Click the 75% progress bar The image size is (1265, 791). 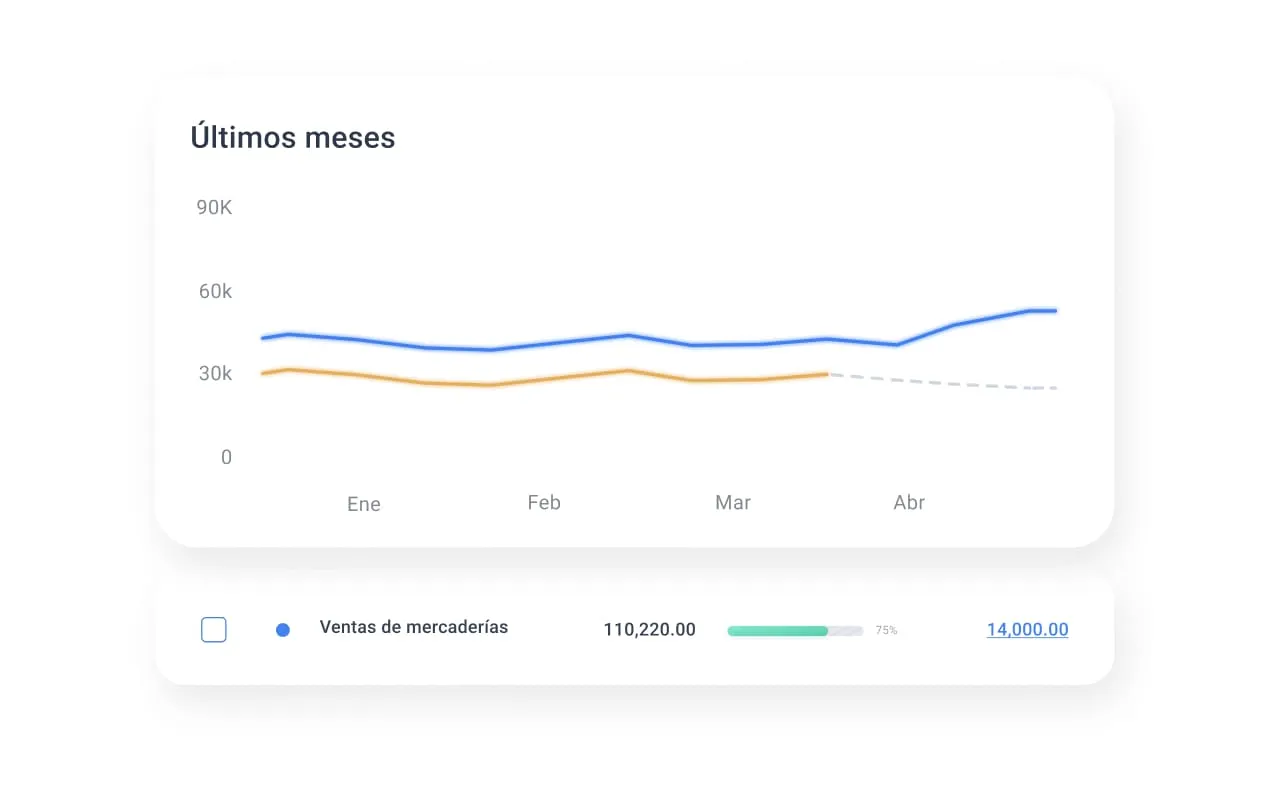795,630
